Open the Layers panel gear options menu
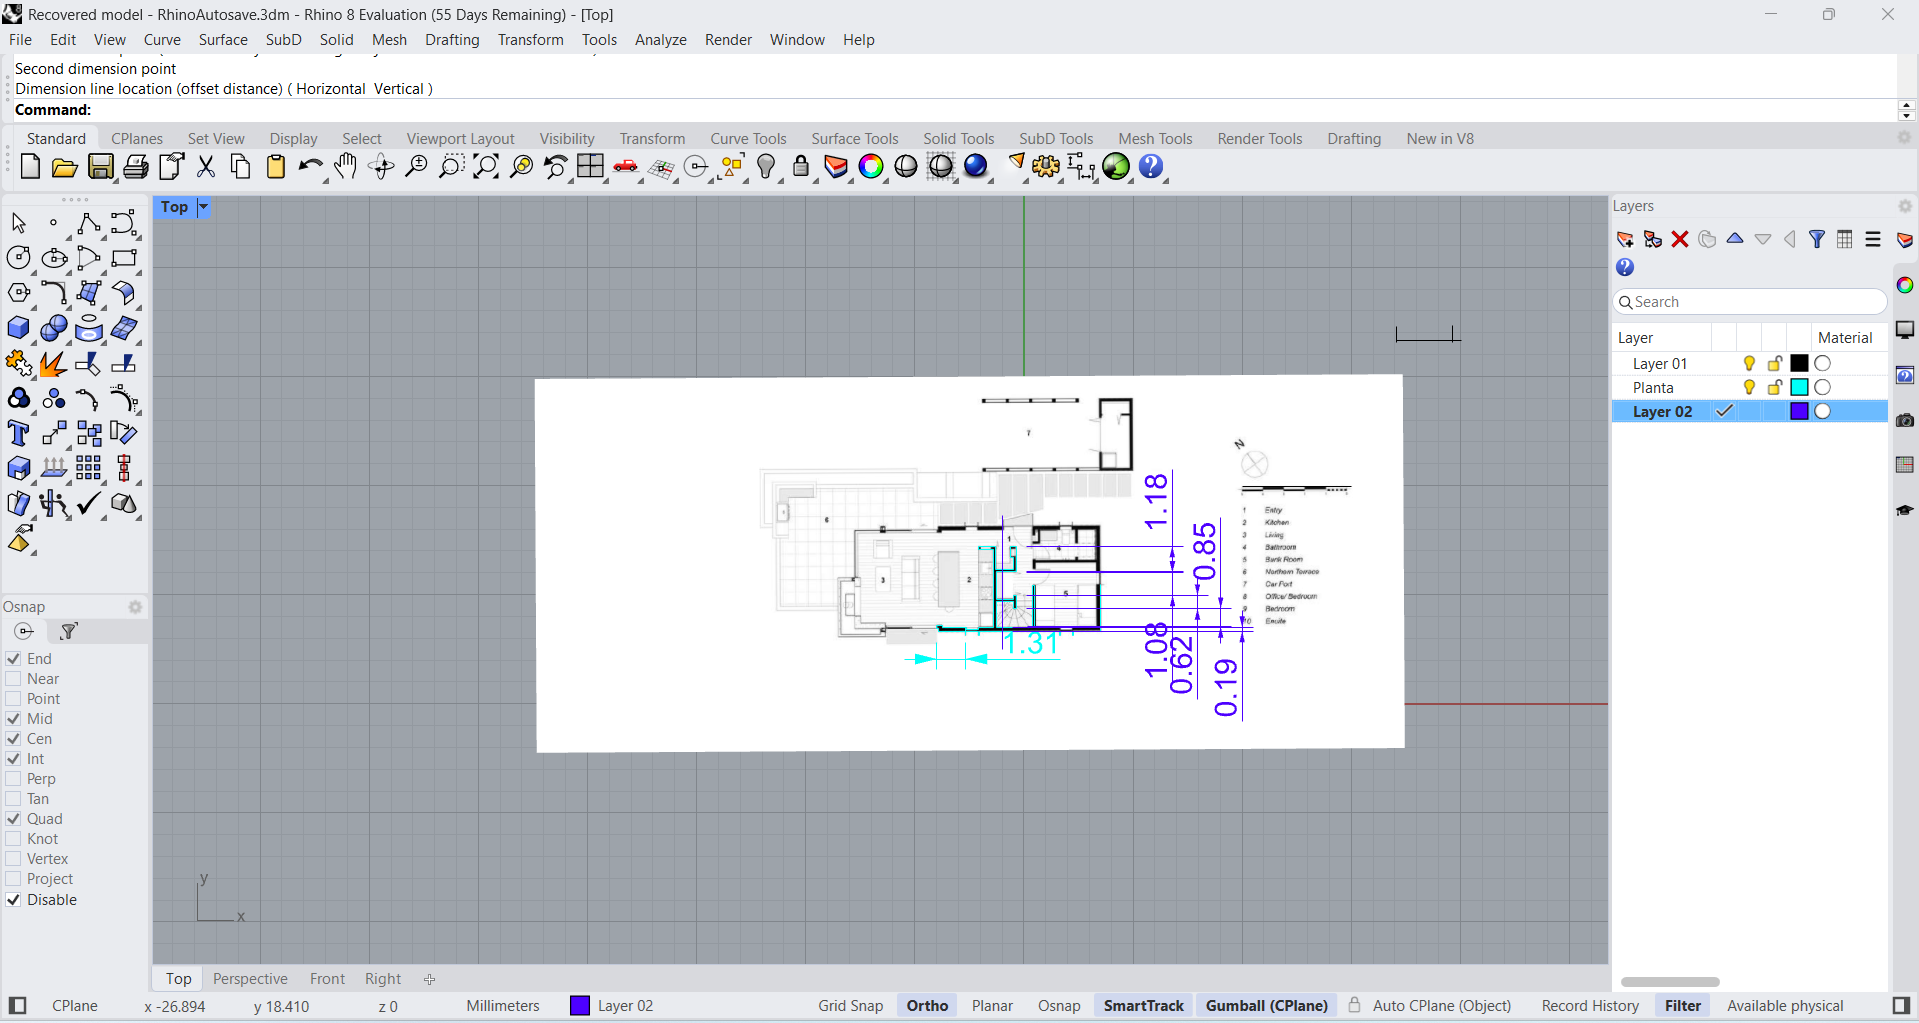 (x=1905, y=206)
